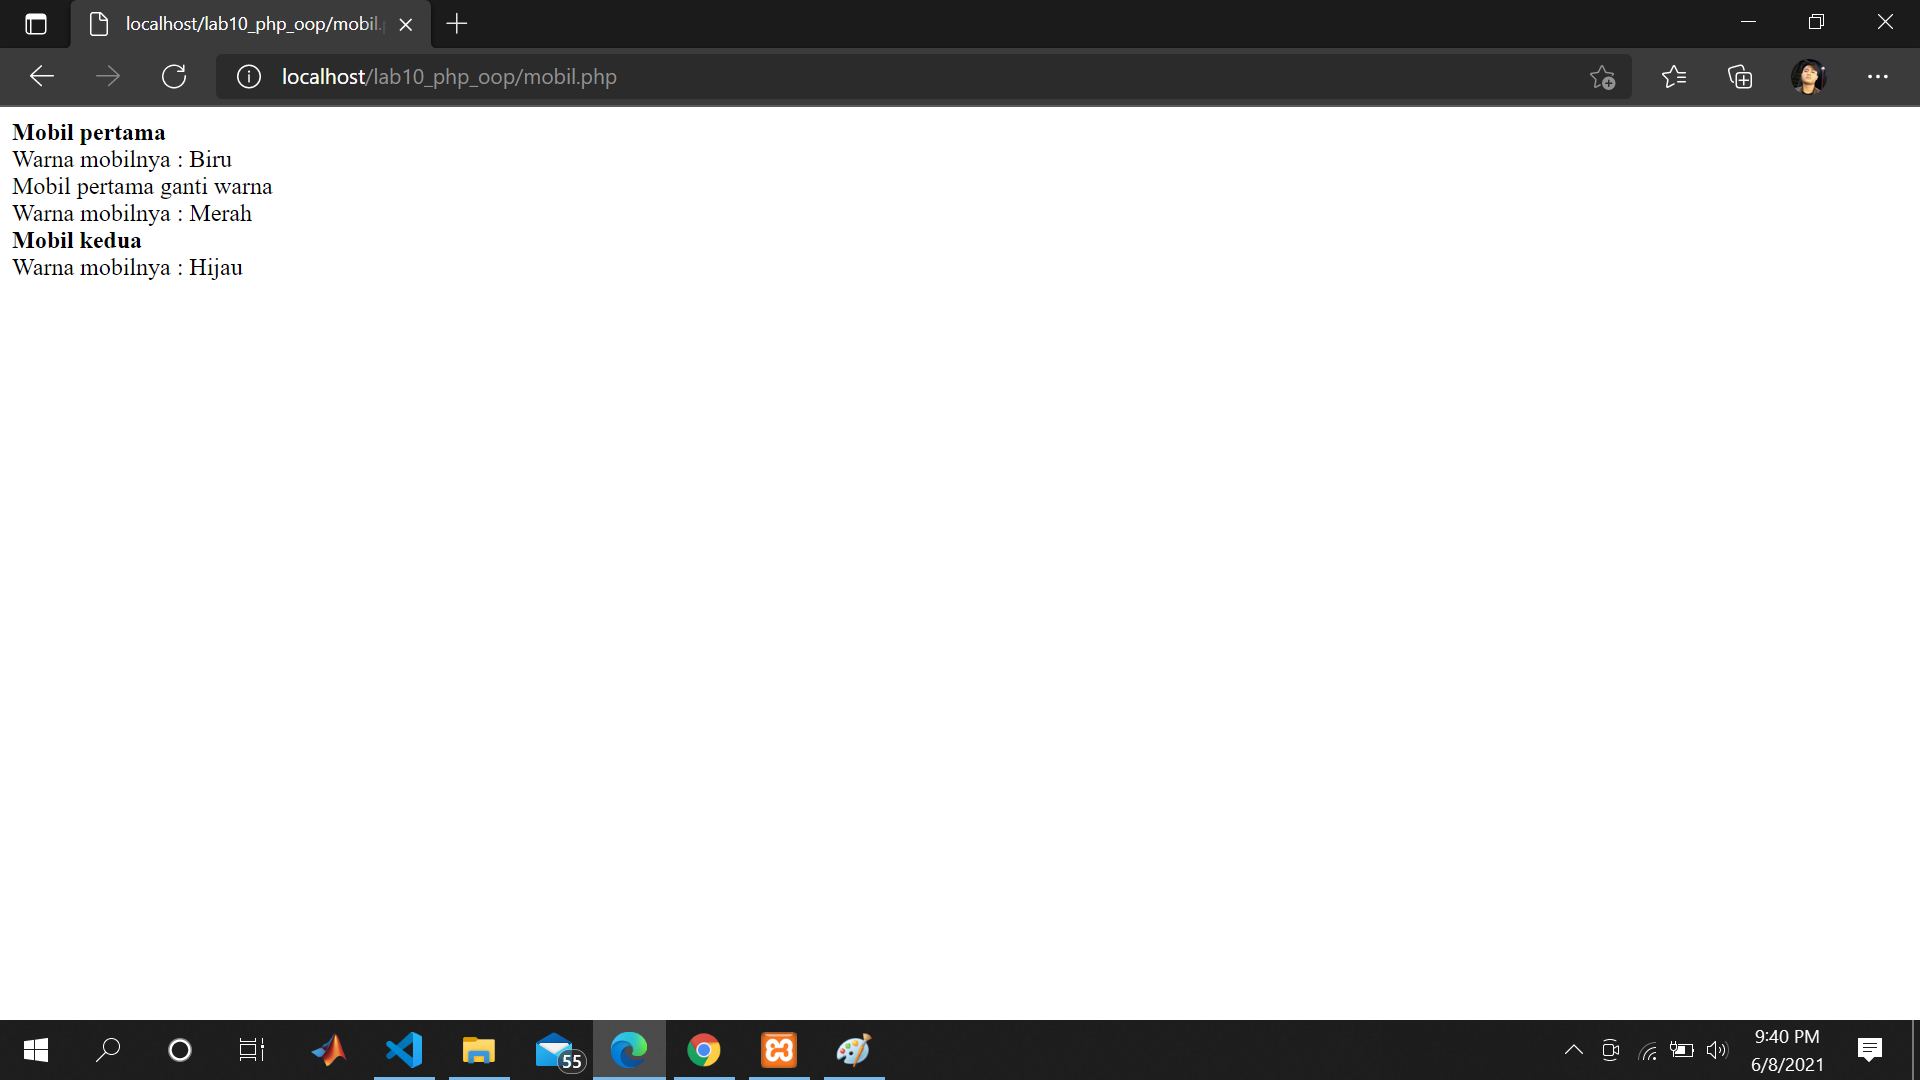Viewport: 1920px width, 1080px height.
Task: Launch MATLAB from the taskbar
Action: point(329,1049)
